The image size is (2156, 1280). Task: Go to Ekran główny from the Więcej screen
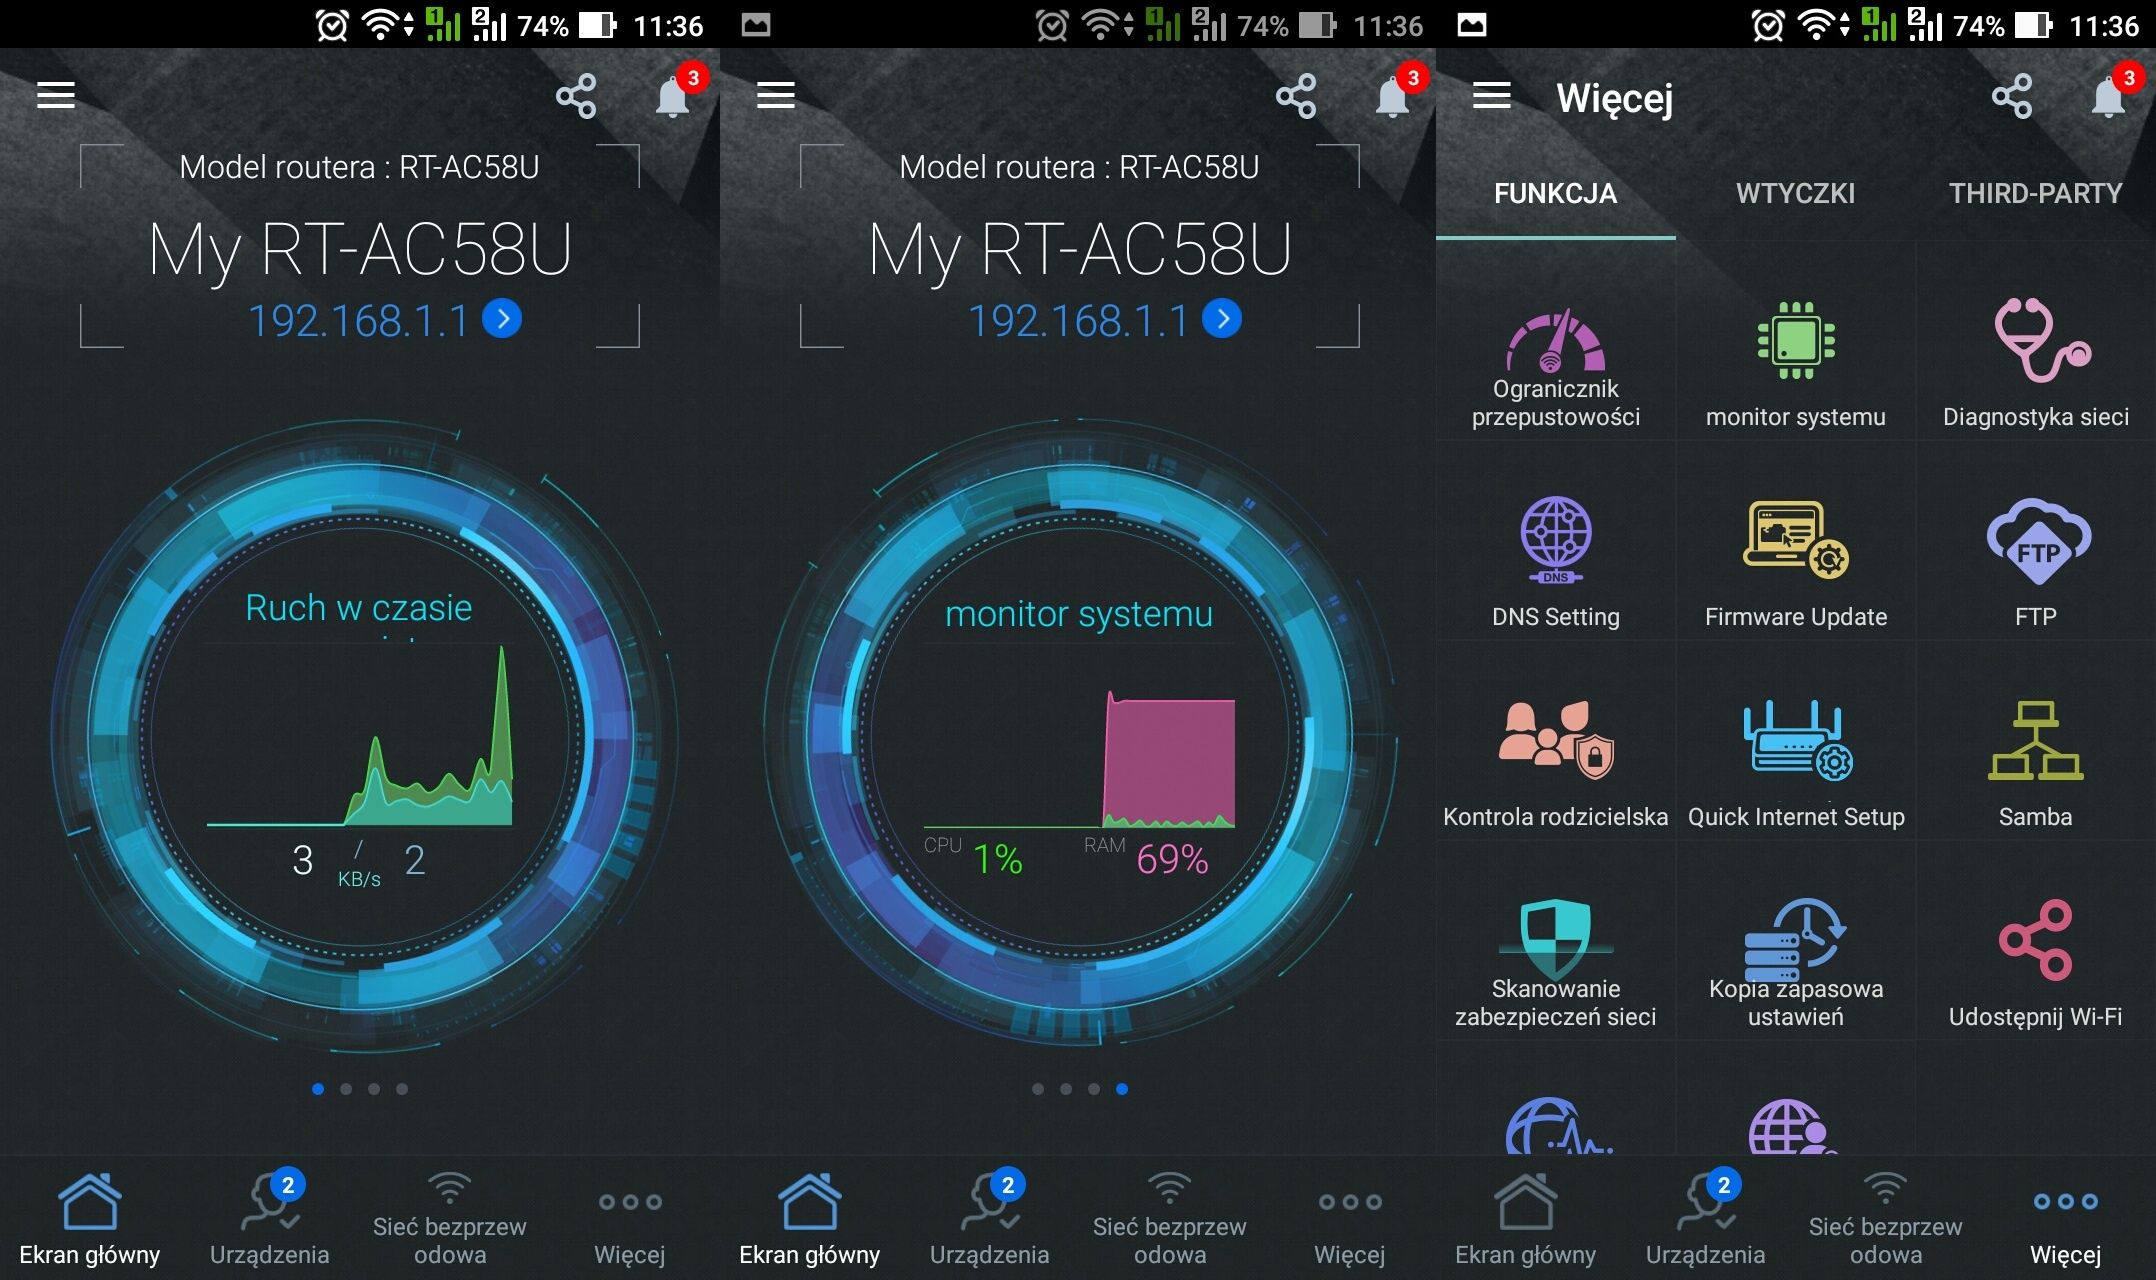point(1525,1220)
